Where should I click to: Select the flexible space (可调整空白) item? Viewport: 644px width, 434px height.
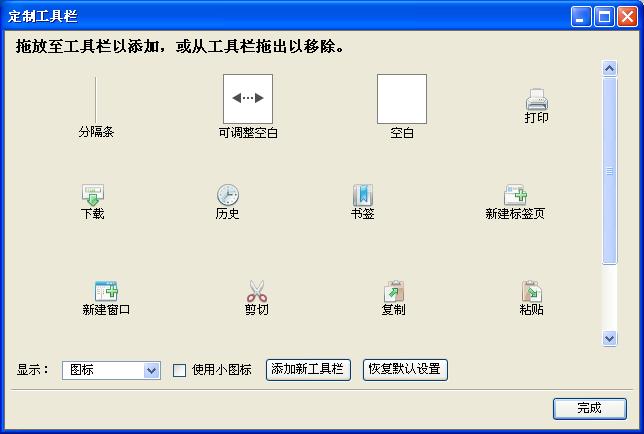(248, 99)
